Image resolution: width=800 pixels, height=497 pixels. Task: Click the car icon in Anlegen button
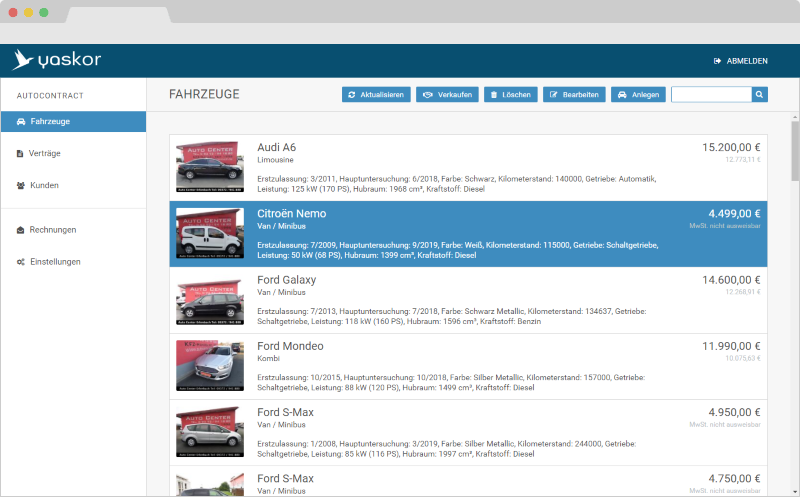point(622,94)
